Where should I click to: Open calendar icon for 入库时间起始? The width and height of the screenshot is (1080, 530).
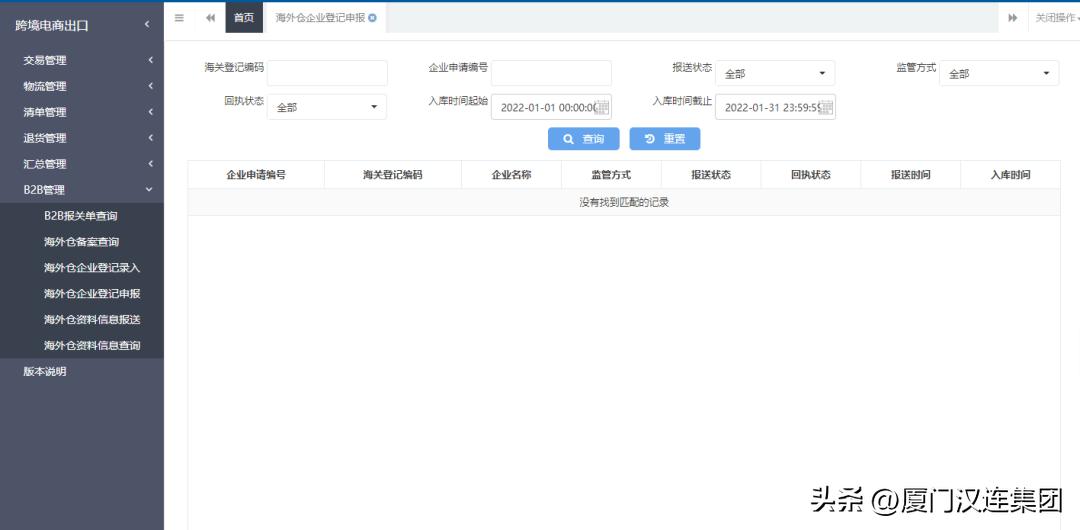pyautogui.click(x=602, y=107)
